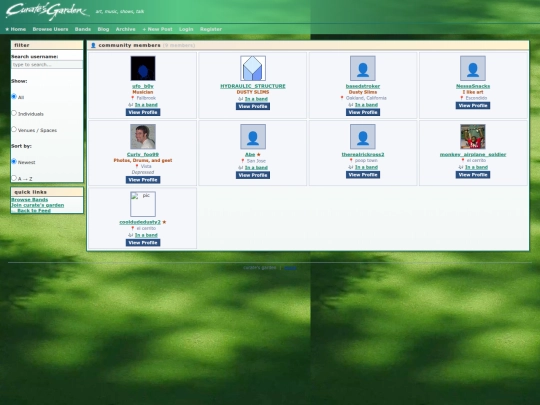Select the Individuals show filter
The height and width of the screenshot is (405, 540).
(x=14, y=113)
